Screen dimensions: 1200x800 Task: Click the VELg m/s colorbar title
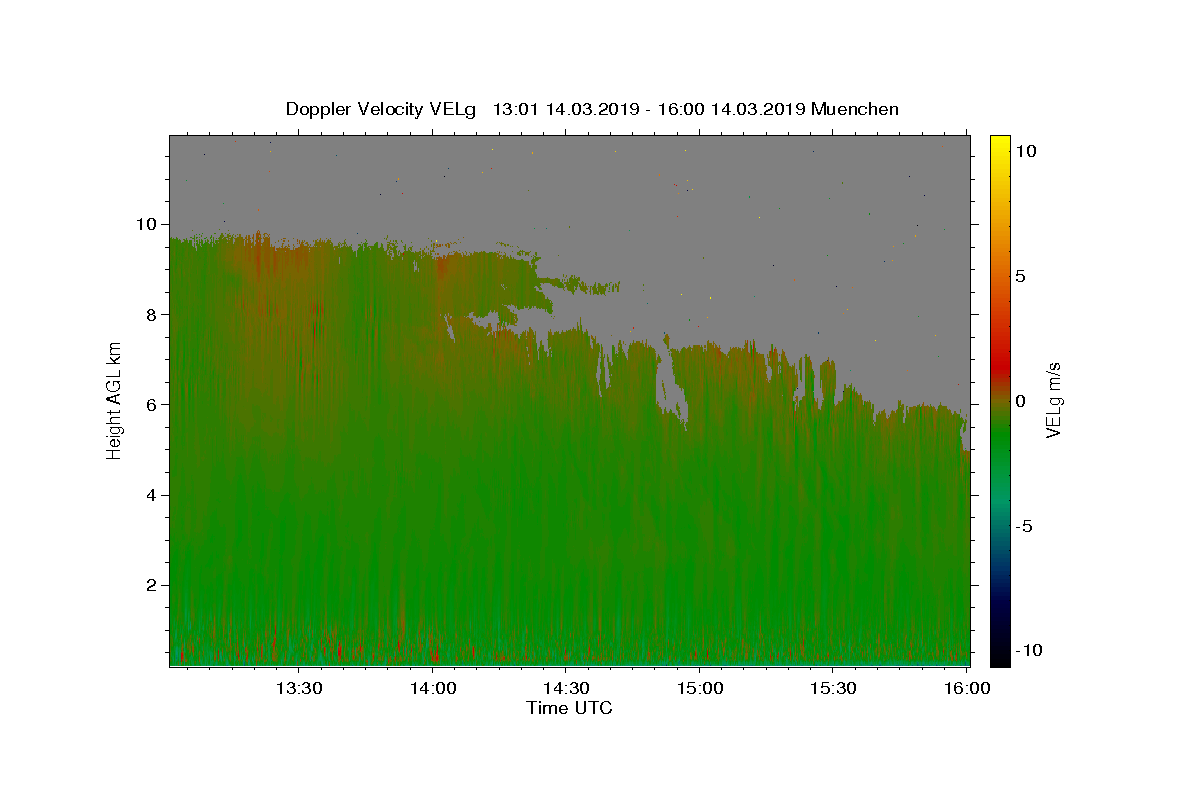[x=1054, y=400]
